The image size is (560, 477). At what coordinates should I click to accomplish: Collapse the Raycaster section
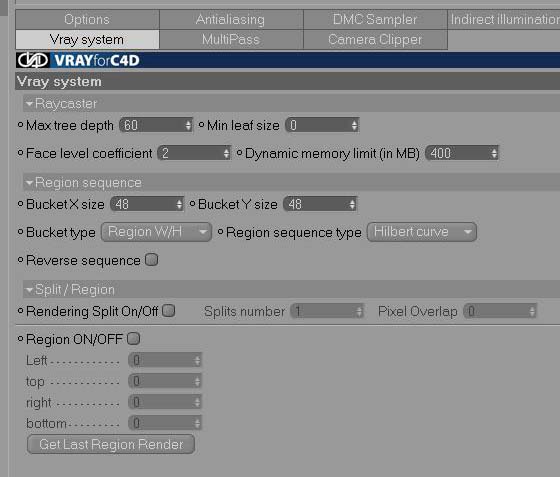(29, 104)
